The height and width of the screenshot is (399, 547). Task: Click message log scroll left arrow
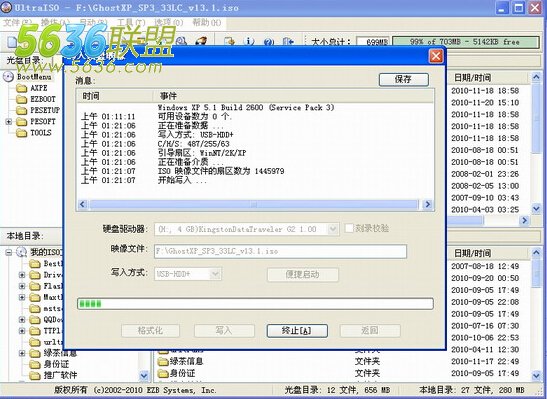pyautogui.click(x=83, y=204)
